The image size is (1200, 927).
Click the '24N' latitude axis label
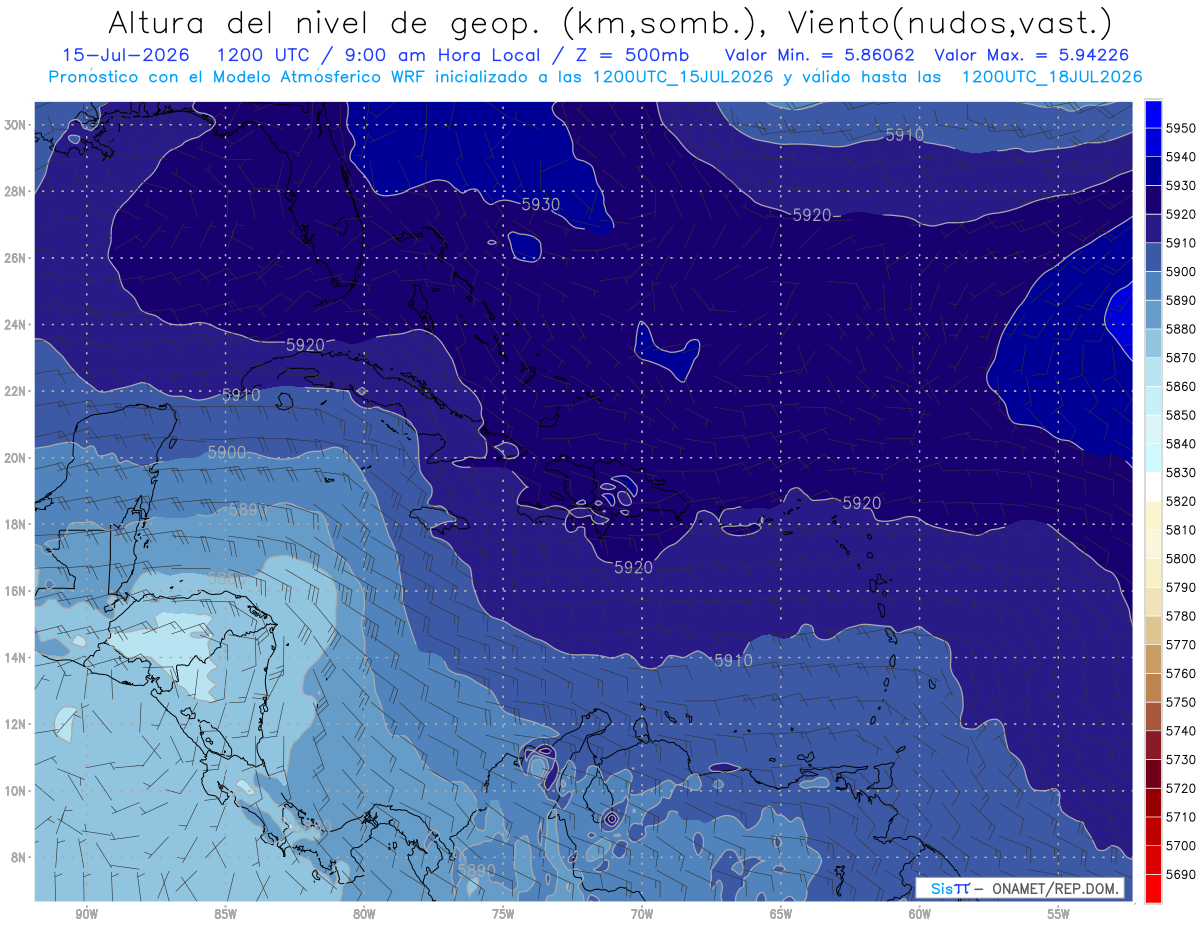(15, 324)
